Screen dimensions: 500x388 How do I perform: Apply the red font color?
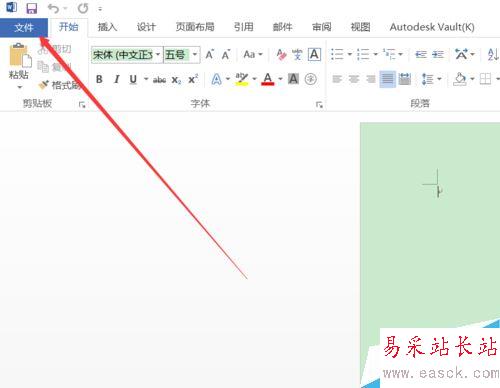(x=268, y=79)
